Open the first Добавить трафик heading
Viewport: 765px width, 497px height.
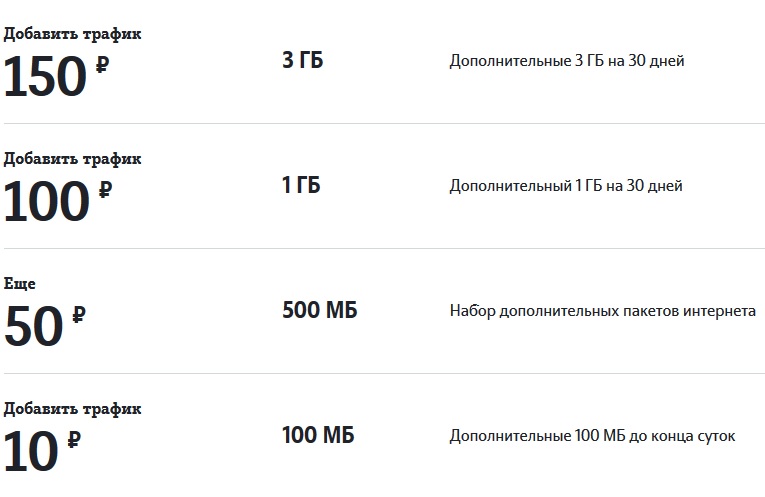click(73, 34)
